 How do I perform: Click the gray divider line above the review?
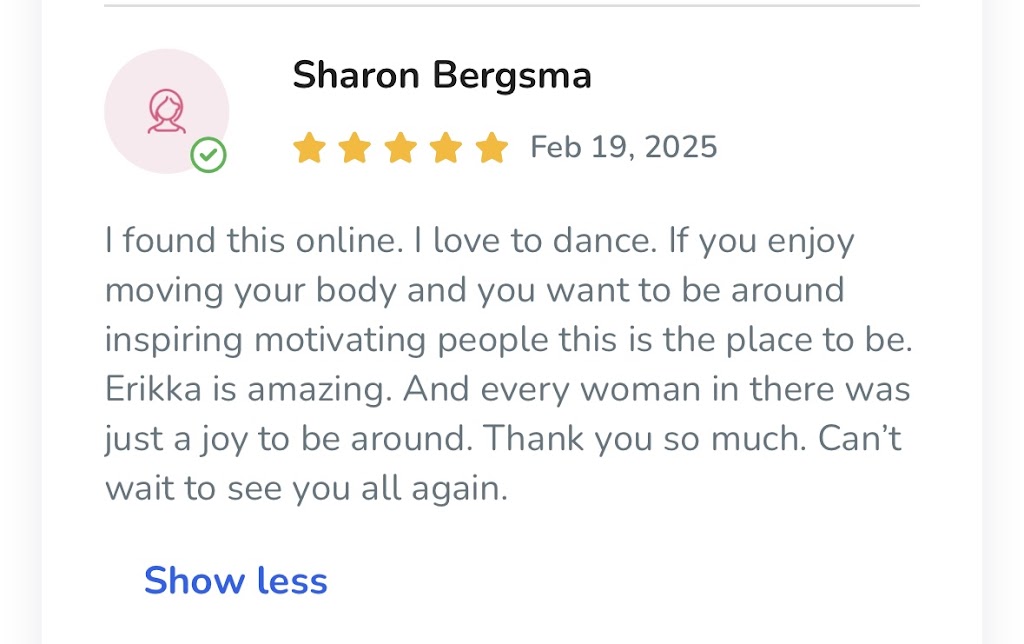tap(511, 6)
